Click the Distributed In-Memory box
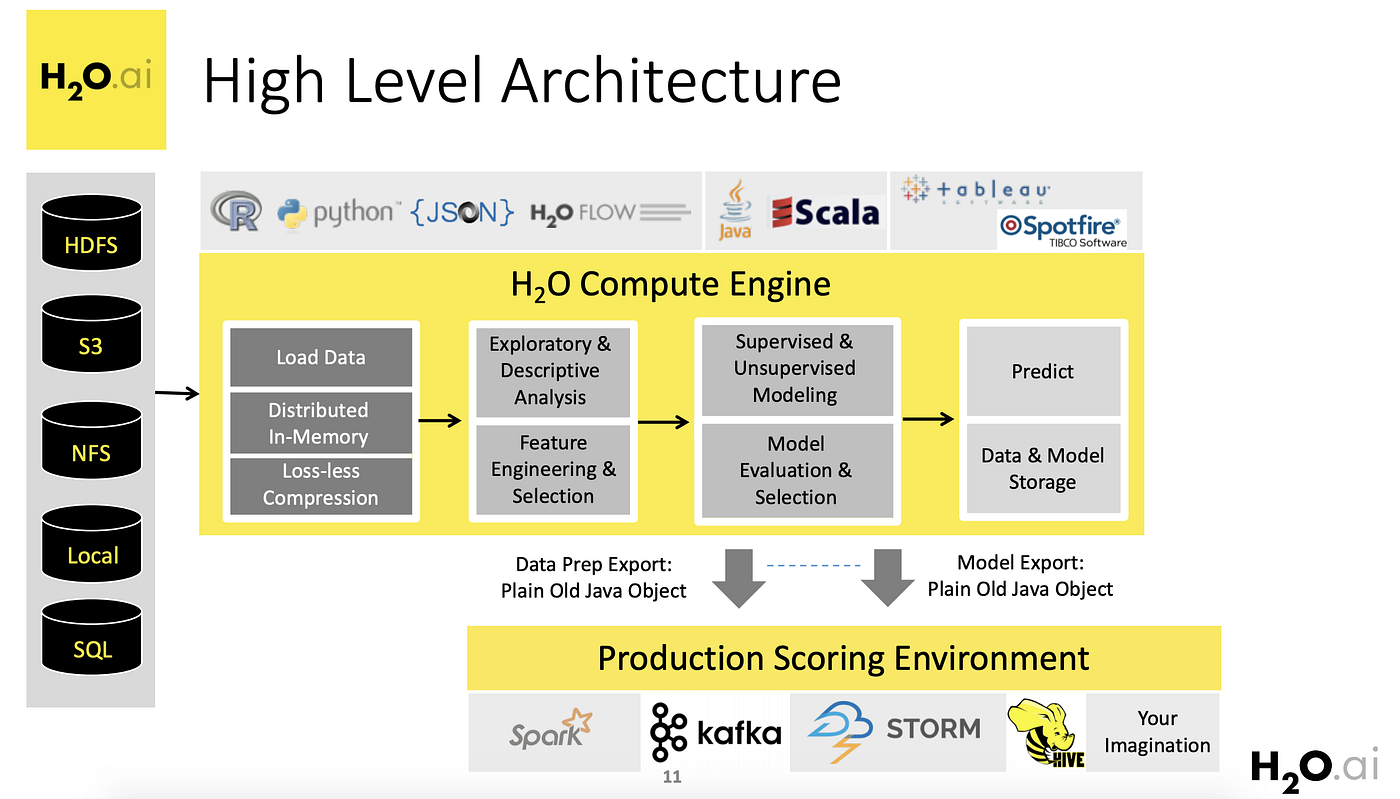Screen dimensions: 1400x799 (321, 423)
